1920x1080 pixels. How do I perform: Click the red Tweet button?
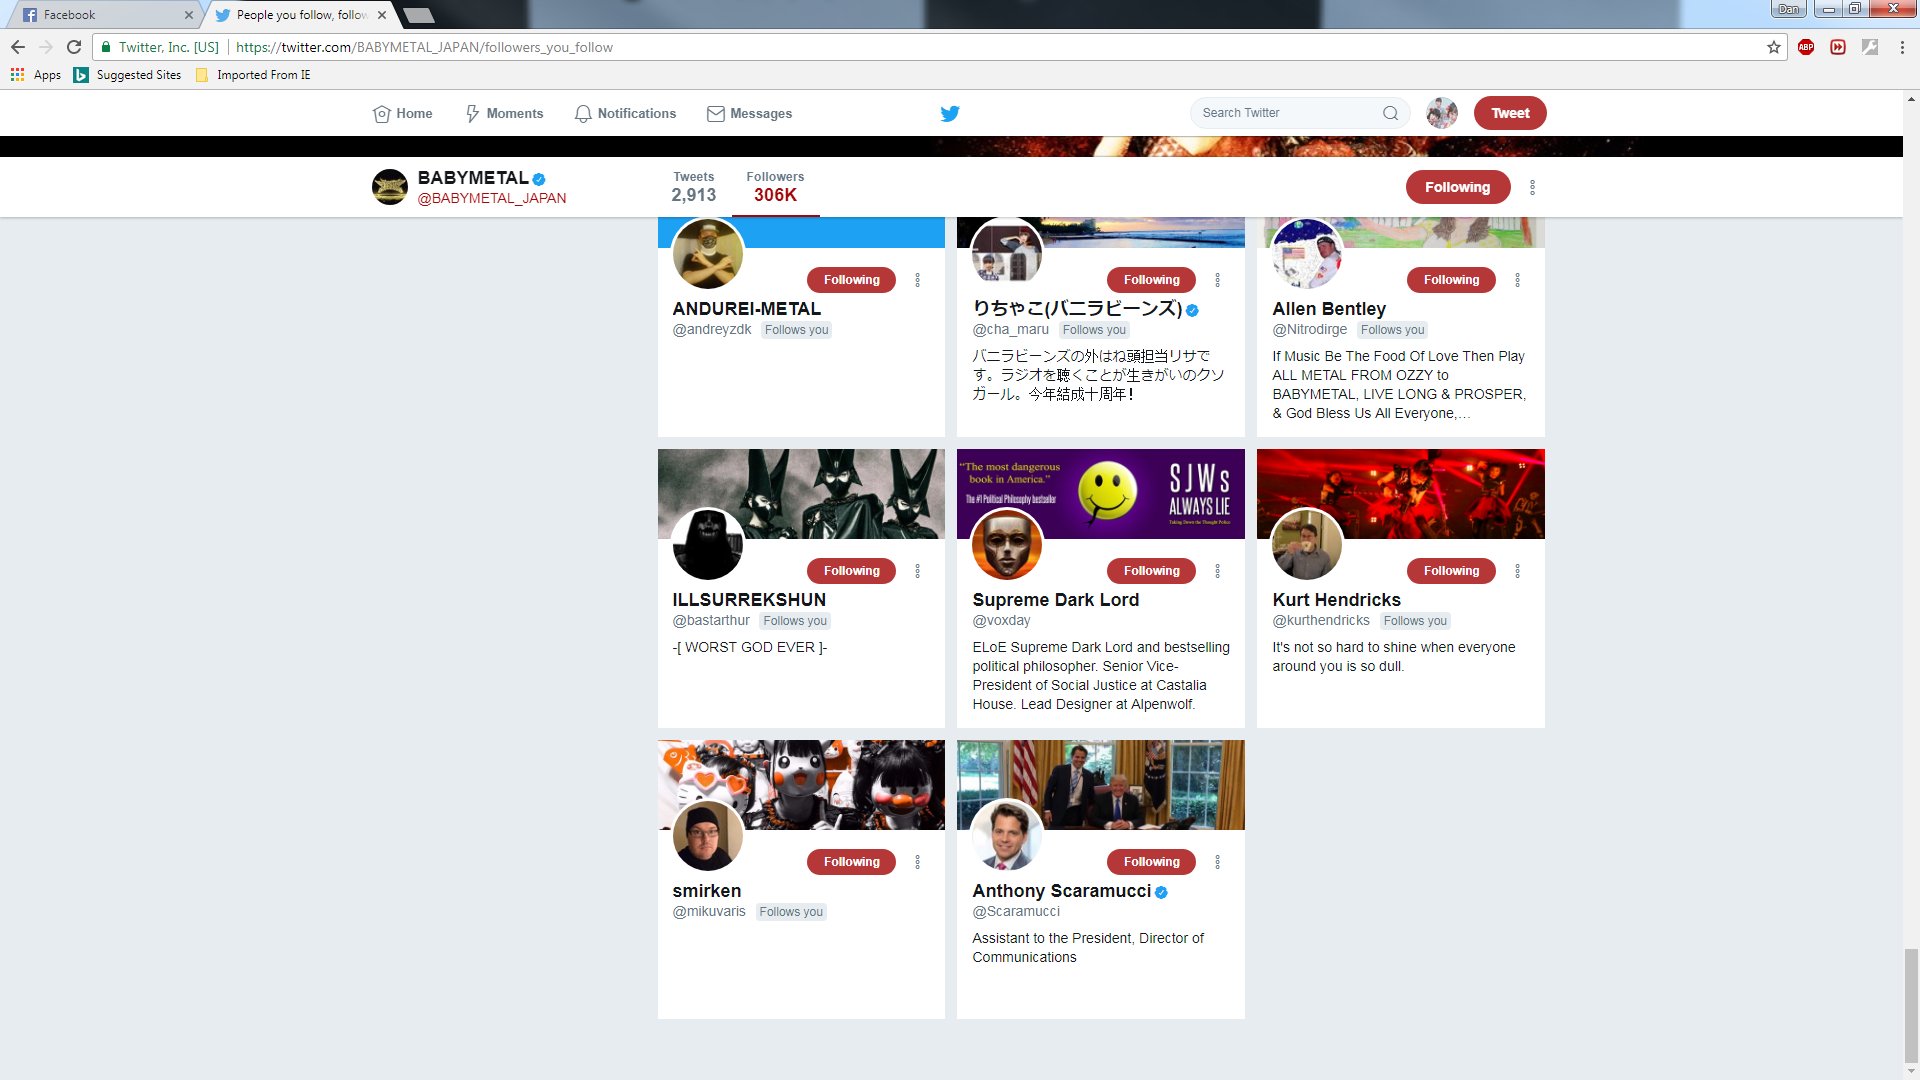pos(1509,113)
